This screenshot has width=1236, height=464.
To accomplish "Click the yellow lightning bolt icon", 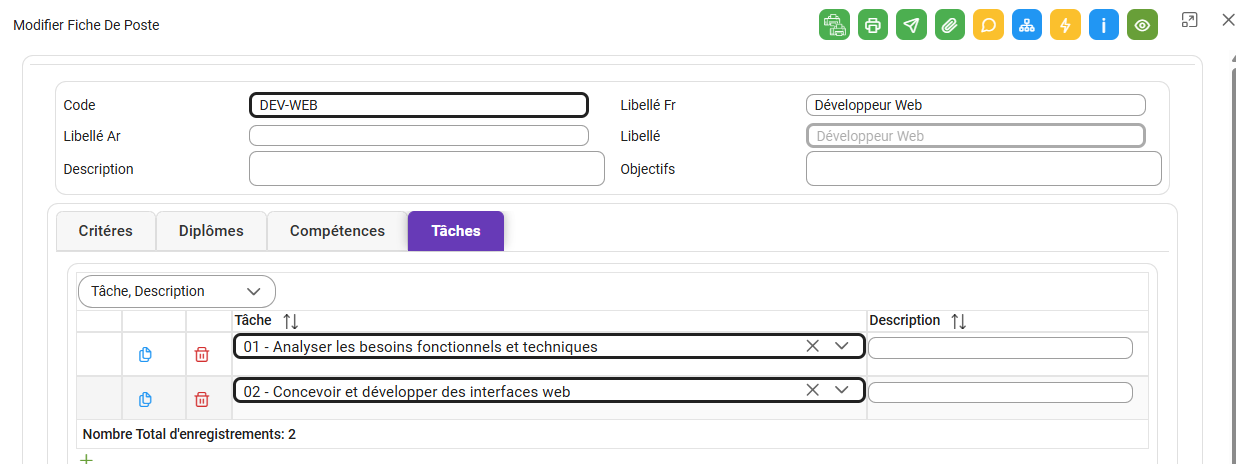I will (x=1065, y=25).
